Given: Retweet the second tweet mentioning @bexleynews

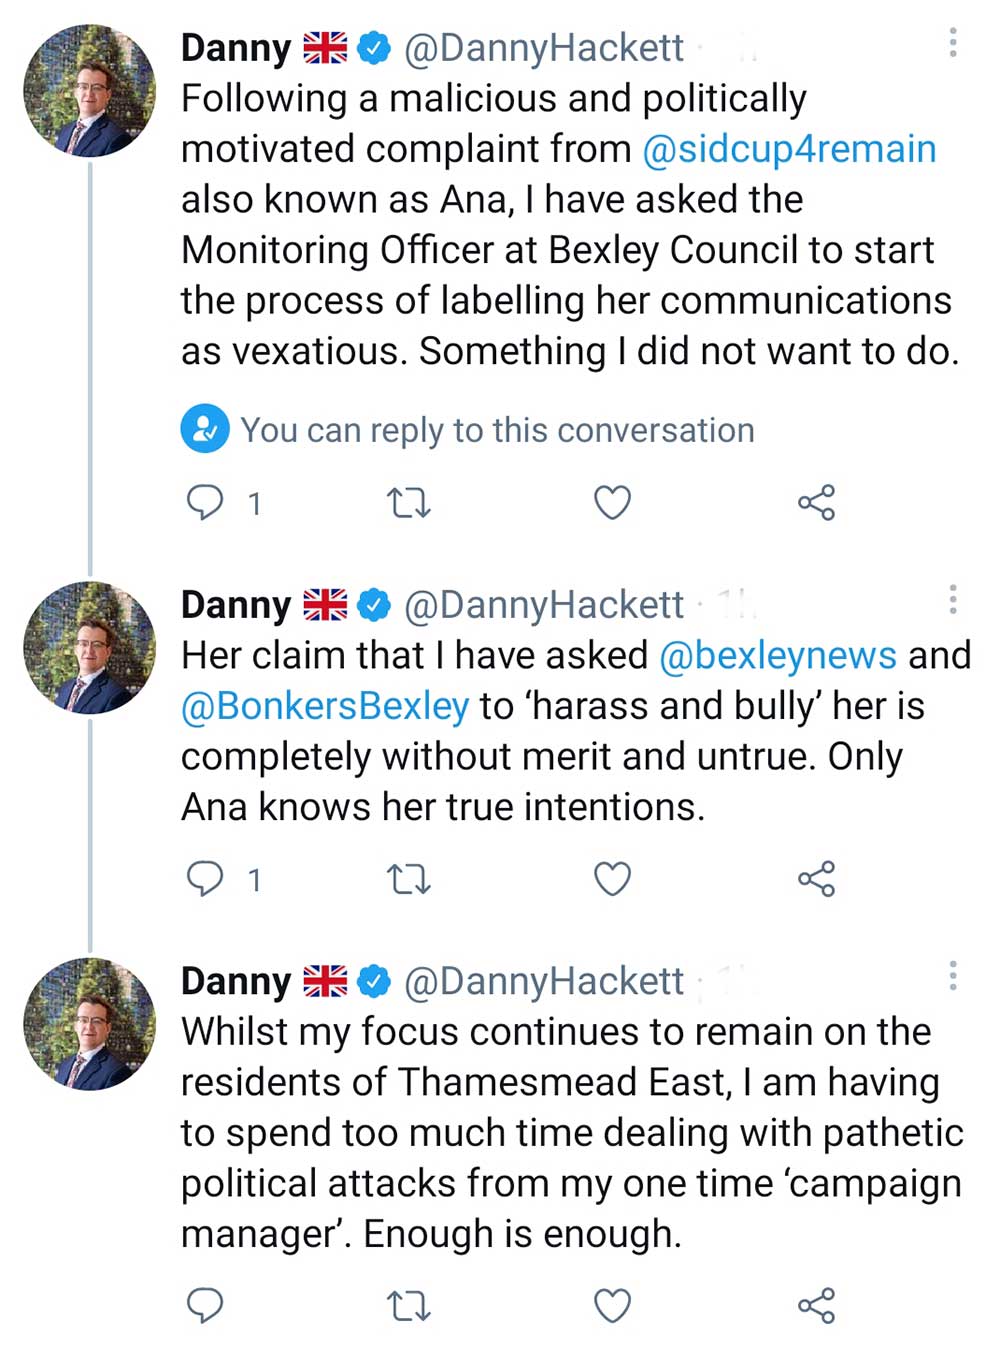Looking at the screenshot, I should pyautogui.click(x=408, y=880).
